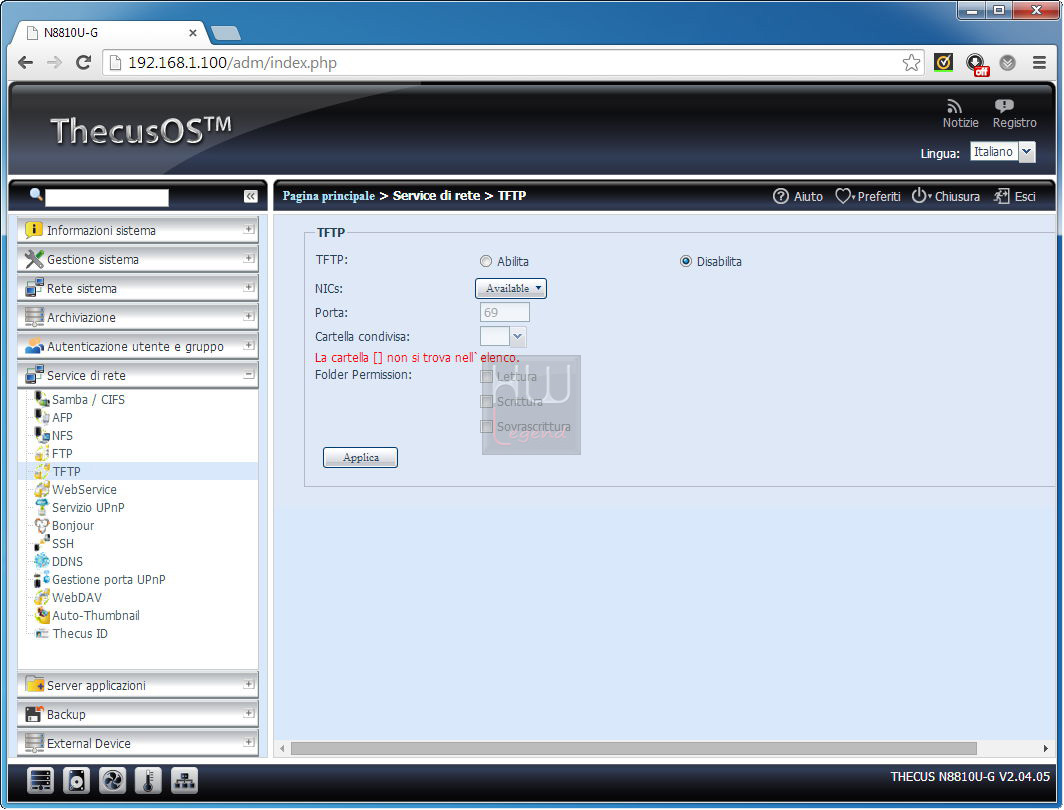Go to Pagina principale breadcrumb link
Image resolution: width=1064 pixels, height=810 pixels.
click(328, 196)
